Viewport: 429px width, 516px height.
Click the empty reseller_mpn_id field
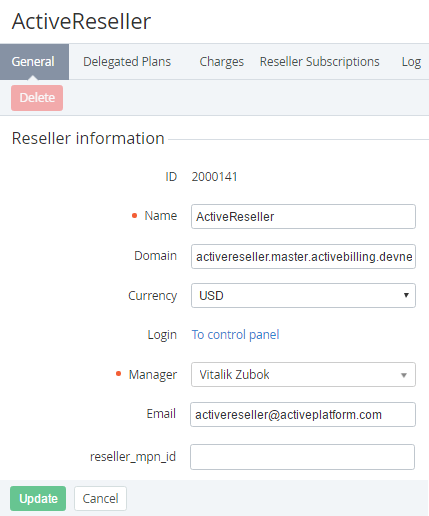302,457
